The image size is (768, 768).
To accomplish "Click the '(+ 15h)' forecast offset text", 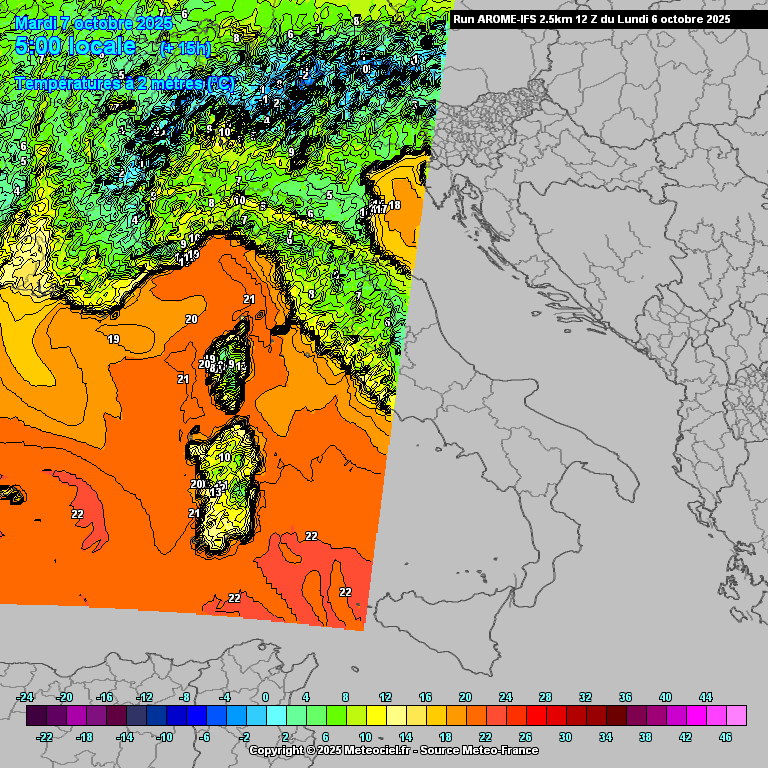I will [185, 48].
